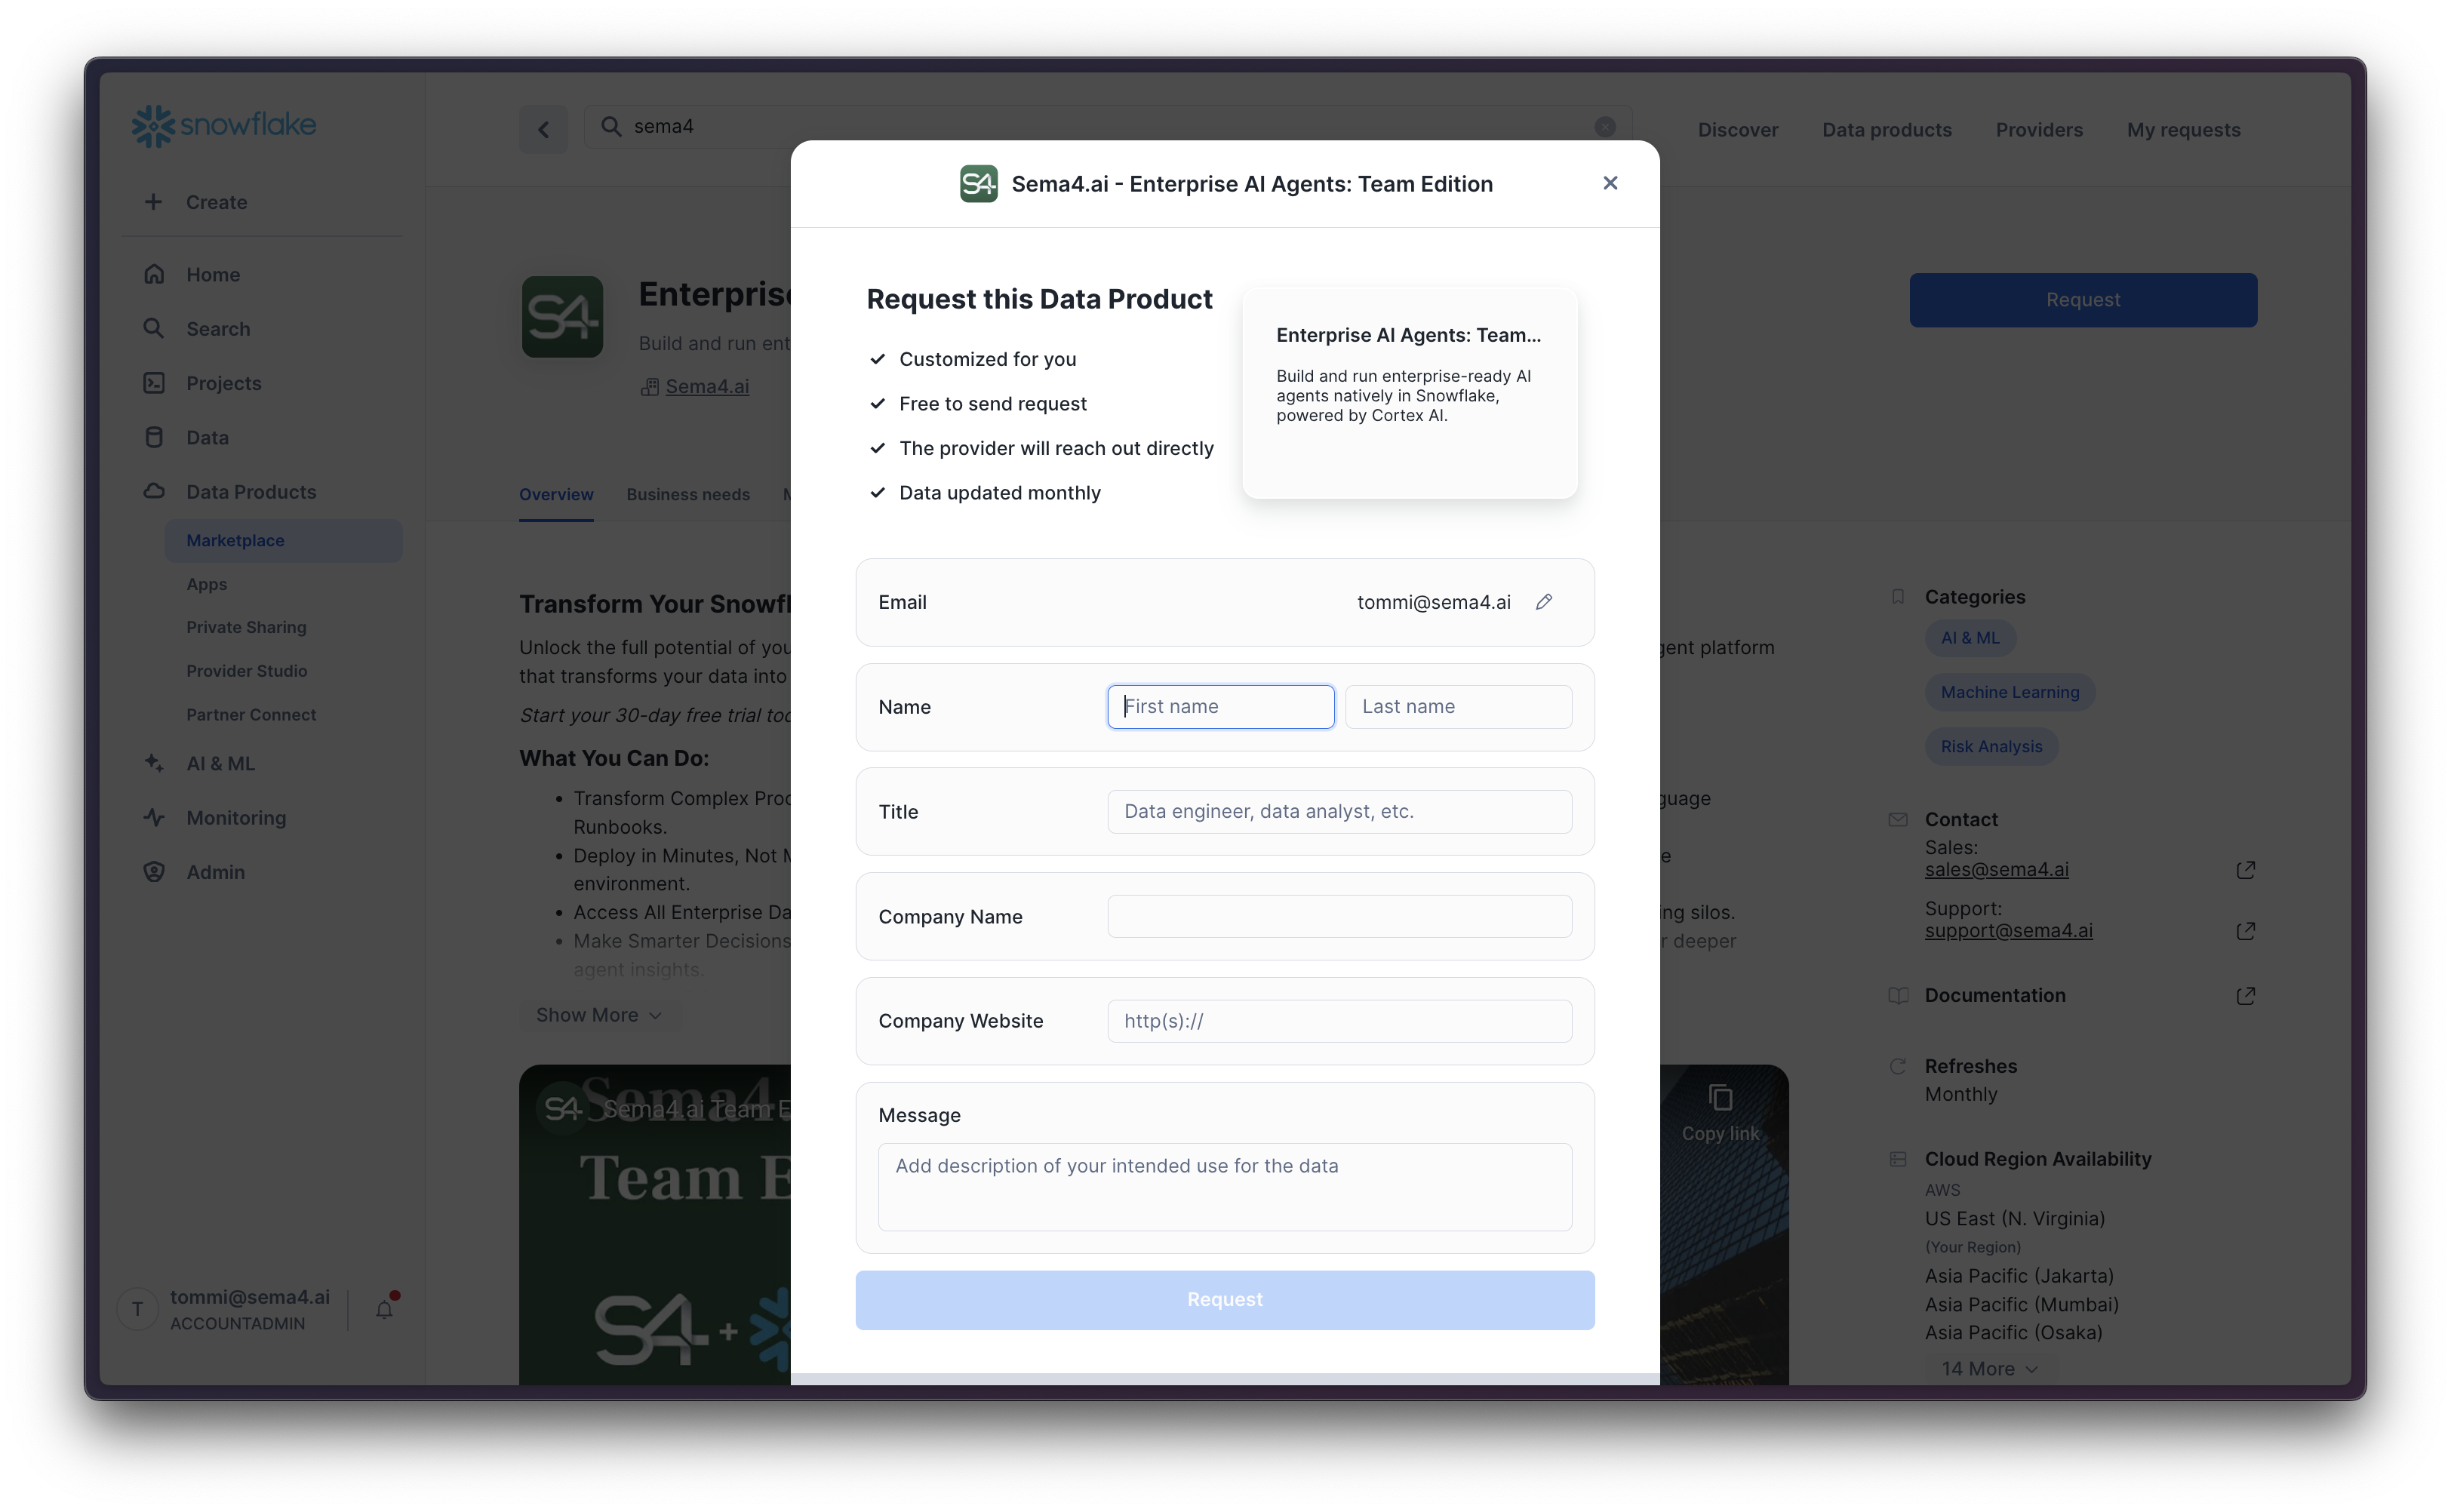Open Documentation external link icon
Viewport: 2451px width, 1512px height.
coord(2245,996)
